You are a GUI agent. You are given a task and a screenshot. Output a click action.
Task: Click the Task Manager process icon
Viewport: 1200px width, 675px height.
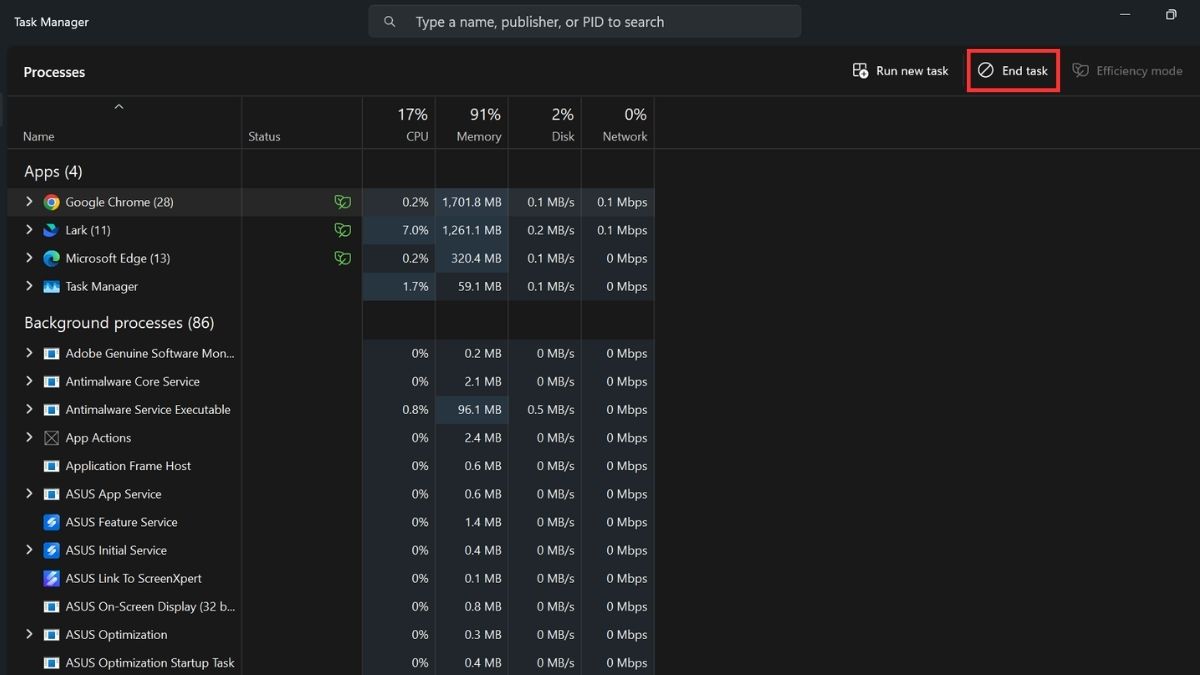point(51,286)
